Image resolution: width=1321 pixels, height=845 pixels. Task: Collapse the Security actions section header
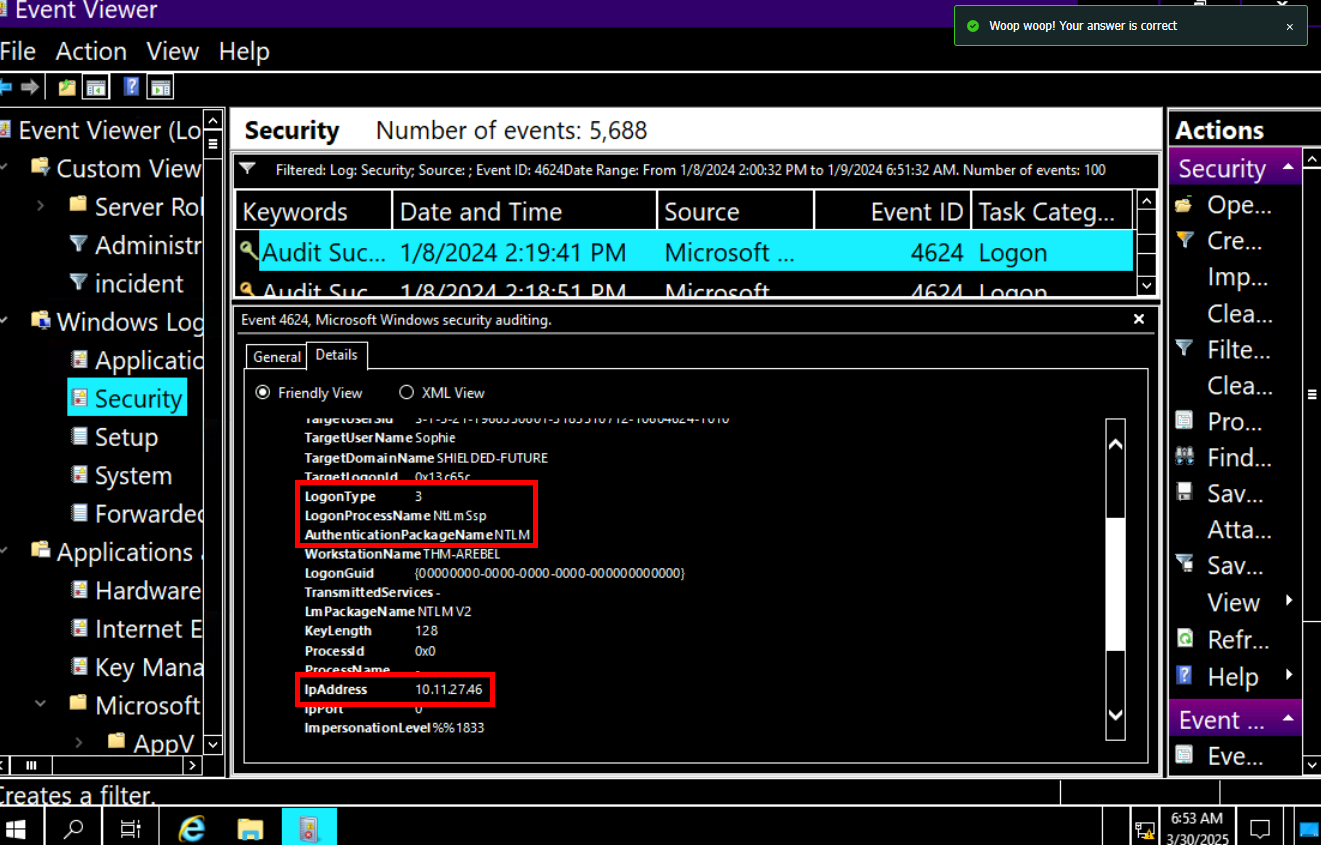1288,167
